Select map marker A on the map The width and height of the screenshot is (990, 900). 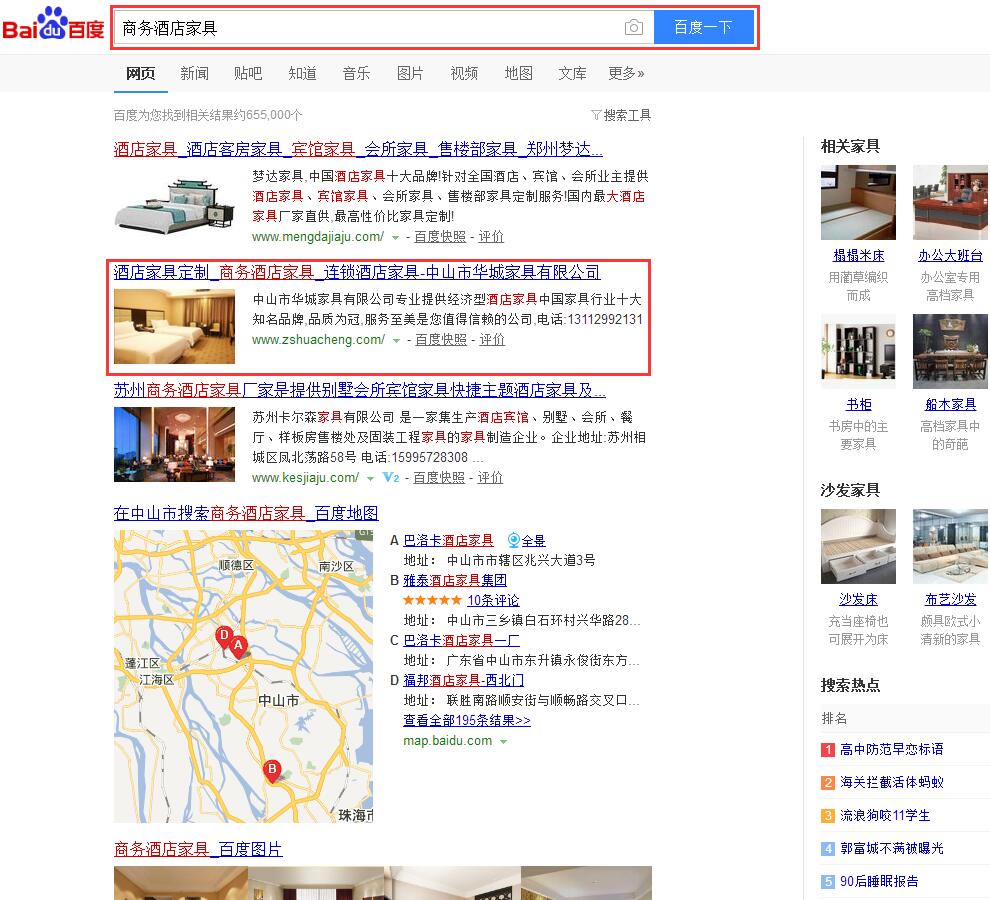[x=238, y=646]
